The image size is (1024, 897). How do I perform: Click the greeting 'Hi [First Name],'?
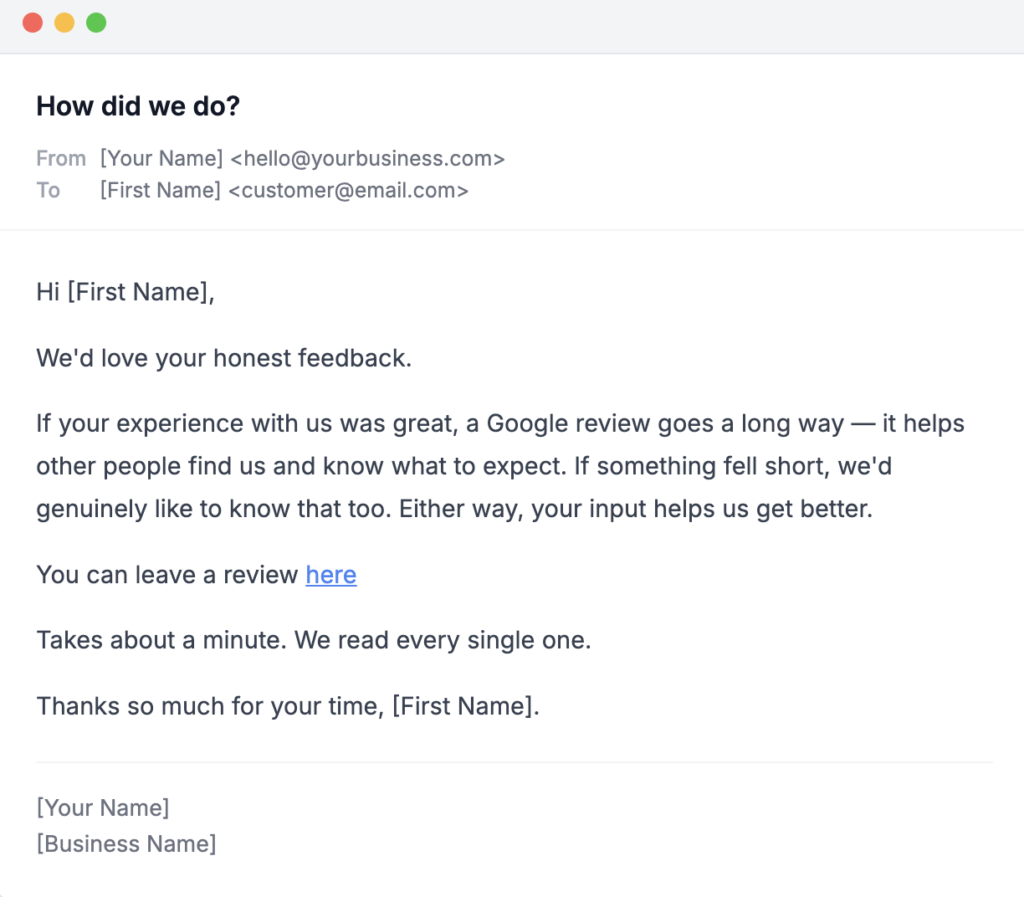point(125,292)
